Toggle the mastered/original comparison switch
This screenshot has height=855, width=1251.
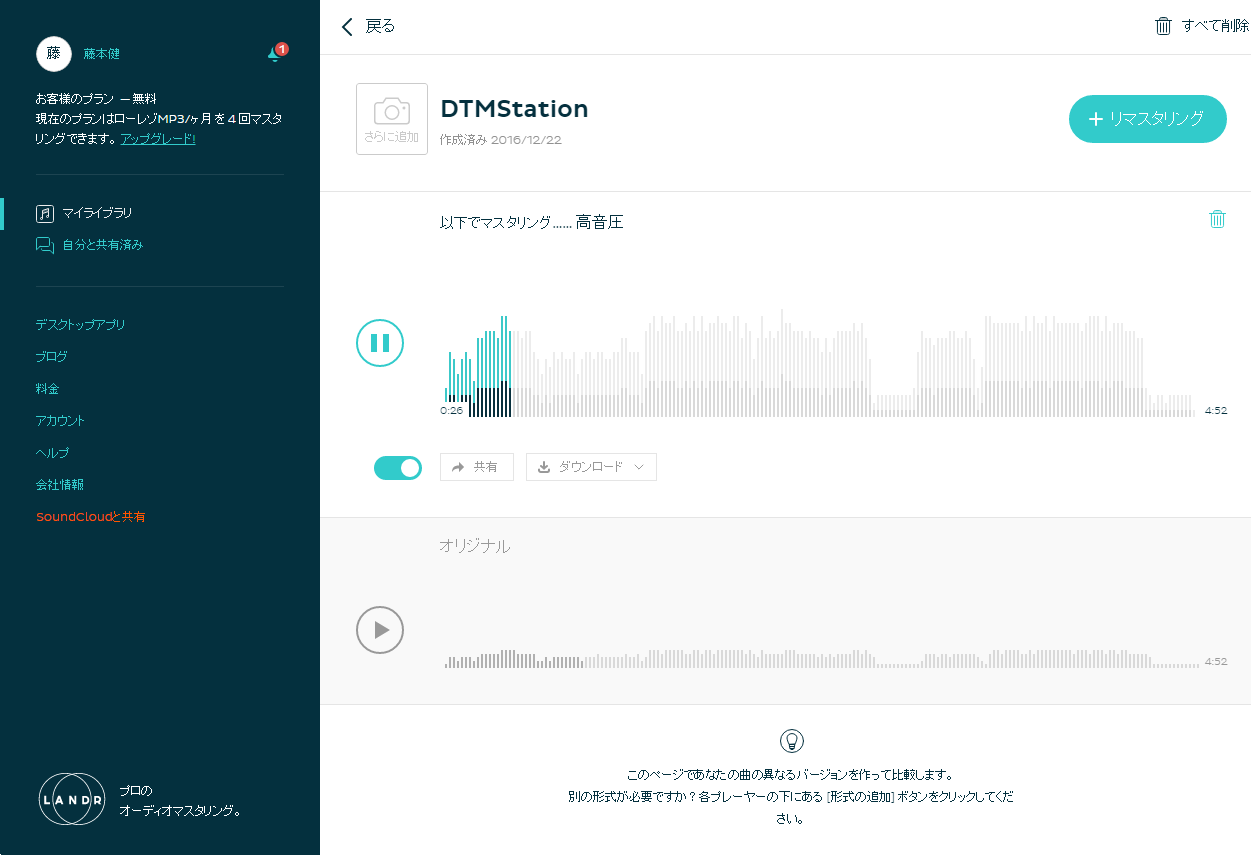pyautogui.click(x=398, y=467)
